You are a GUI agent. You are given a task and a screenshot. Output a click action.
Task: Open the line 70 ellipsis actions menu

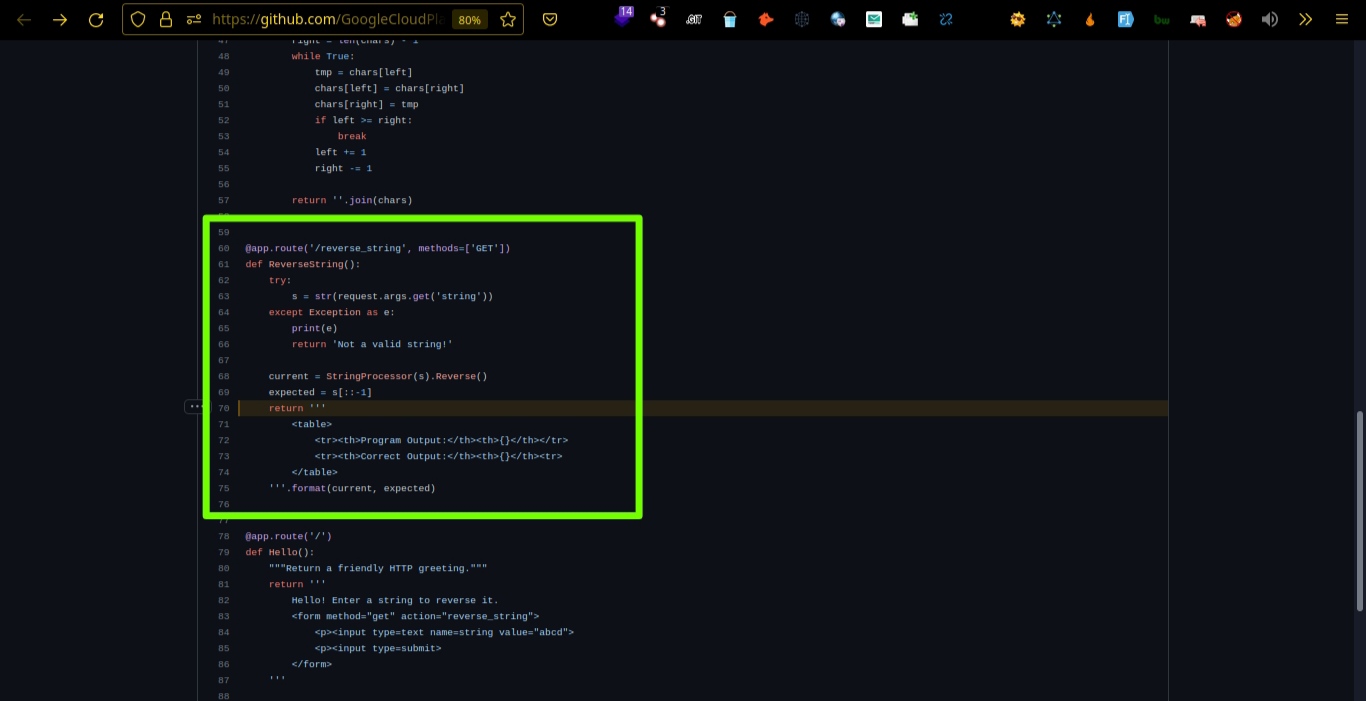[x=195, y=407]
